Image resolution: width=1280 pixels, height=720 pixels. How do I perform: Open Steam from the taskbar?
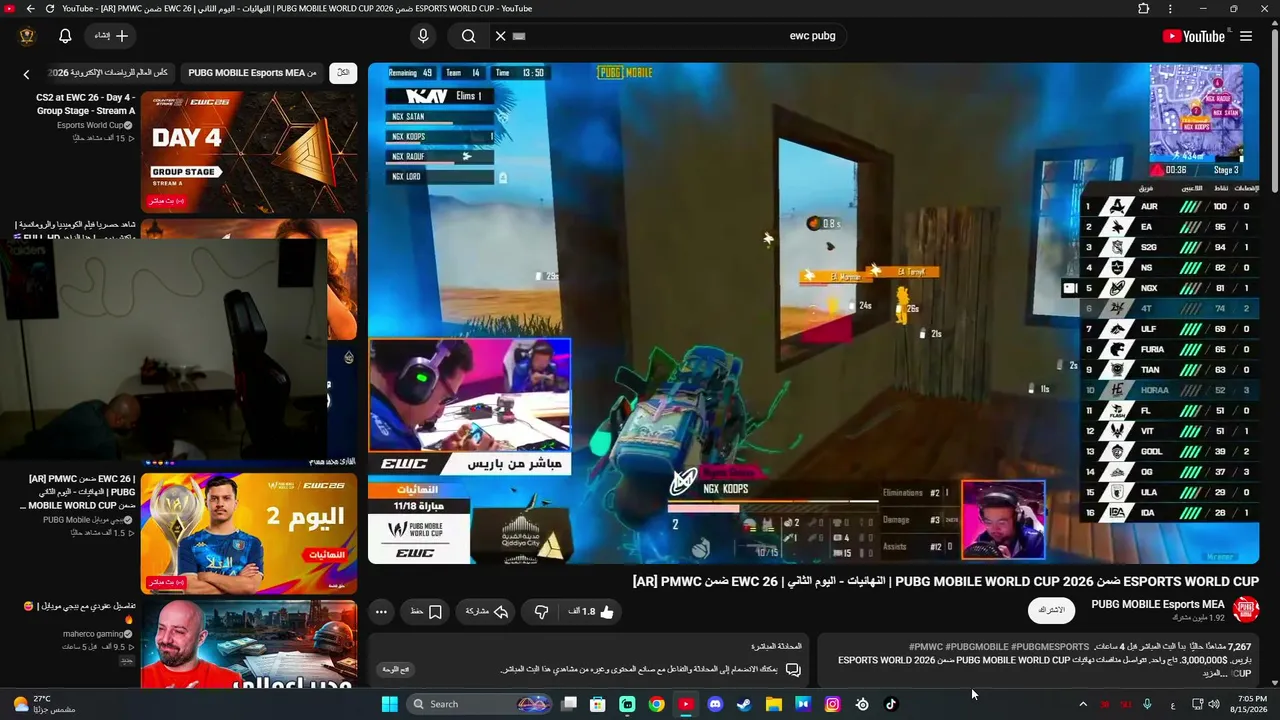click(x=744, y=704)
